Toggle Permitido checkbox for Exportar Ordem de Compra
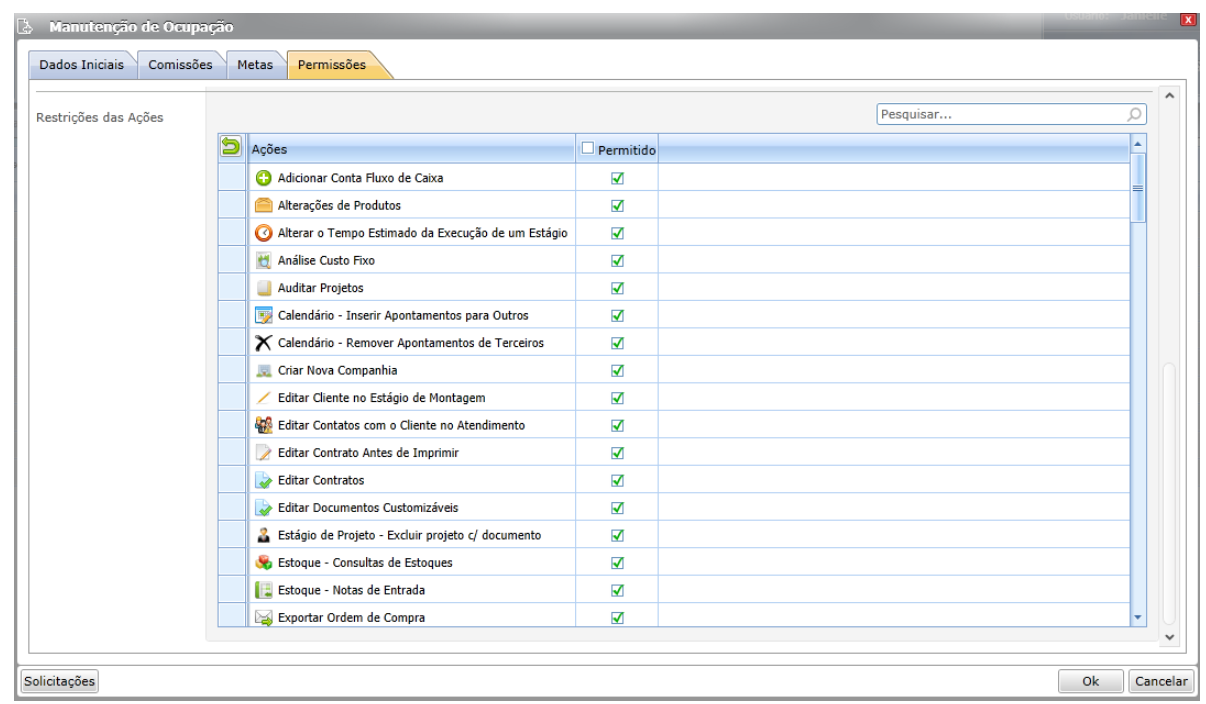Viewport: 1206px width, 704px height. 617,618
